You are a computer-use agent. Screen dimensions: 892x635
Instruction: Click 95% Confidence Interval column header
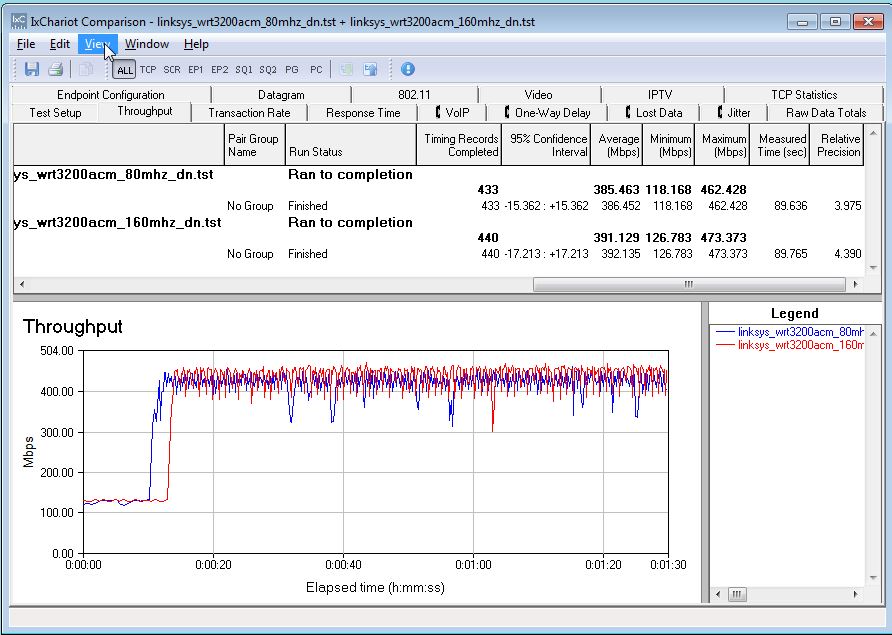pos(546,145)
